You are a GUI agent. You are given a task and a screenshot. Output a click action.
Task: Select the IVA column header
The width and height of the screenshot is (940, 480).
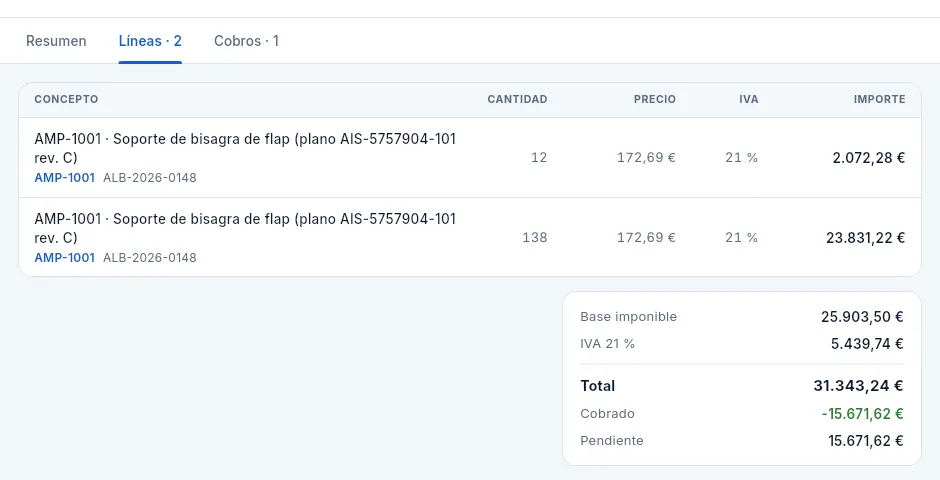tap(749, 99)
